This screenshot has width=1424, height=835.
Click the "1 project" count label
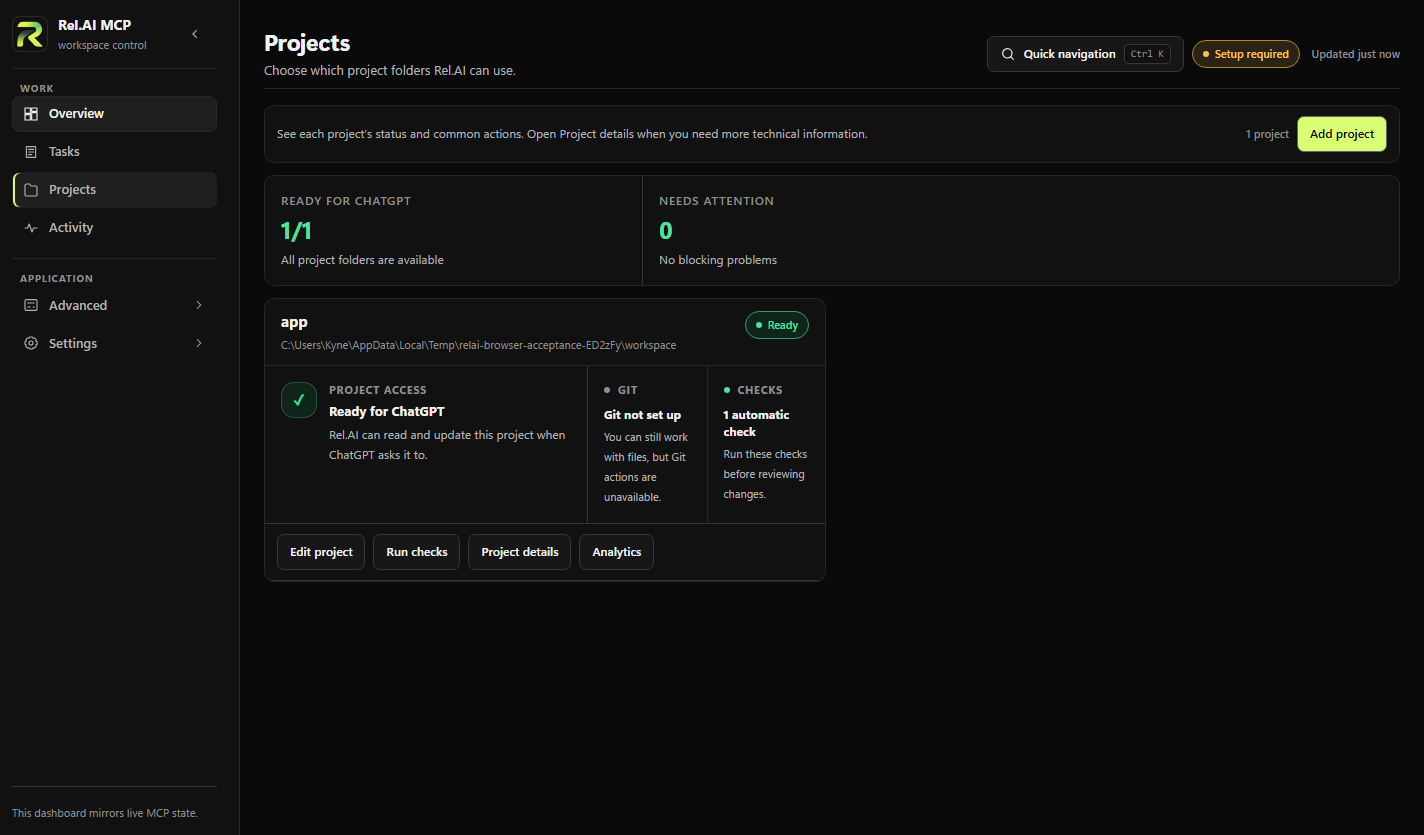1267,134
